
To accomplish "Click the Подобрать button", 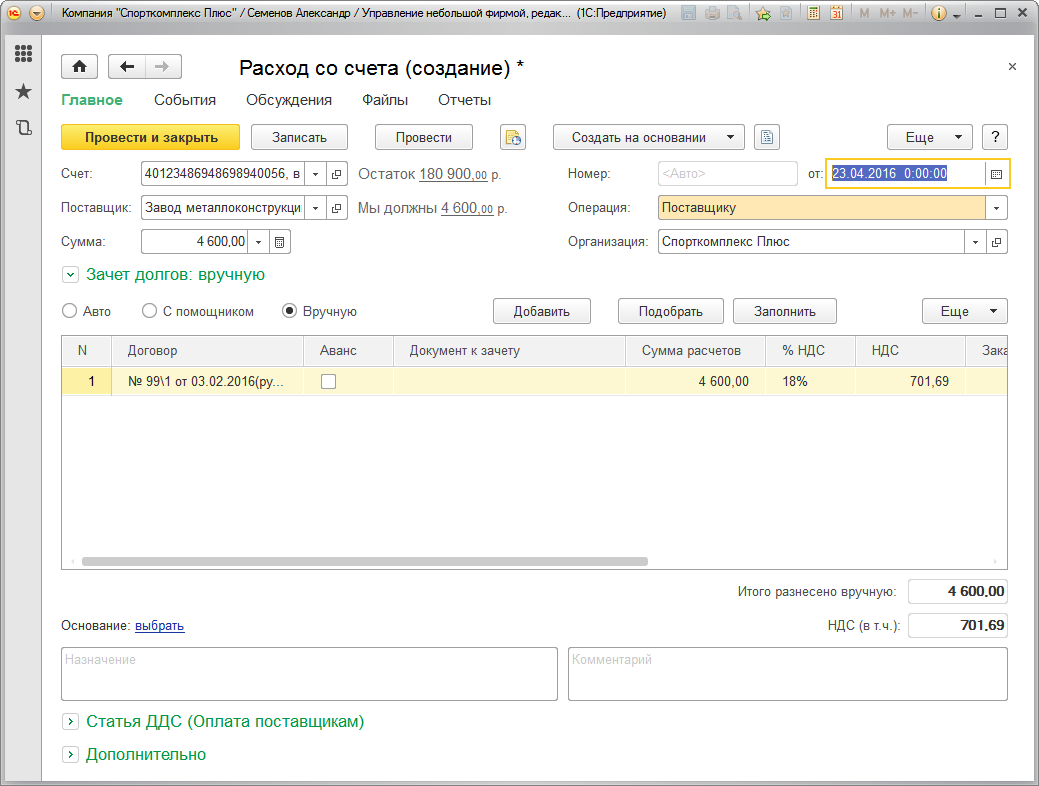I will [671, 311].
